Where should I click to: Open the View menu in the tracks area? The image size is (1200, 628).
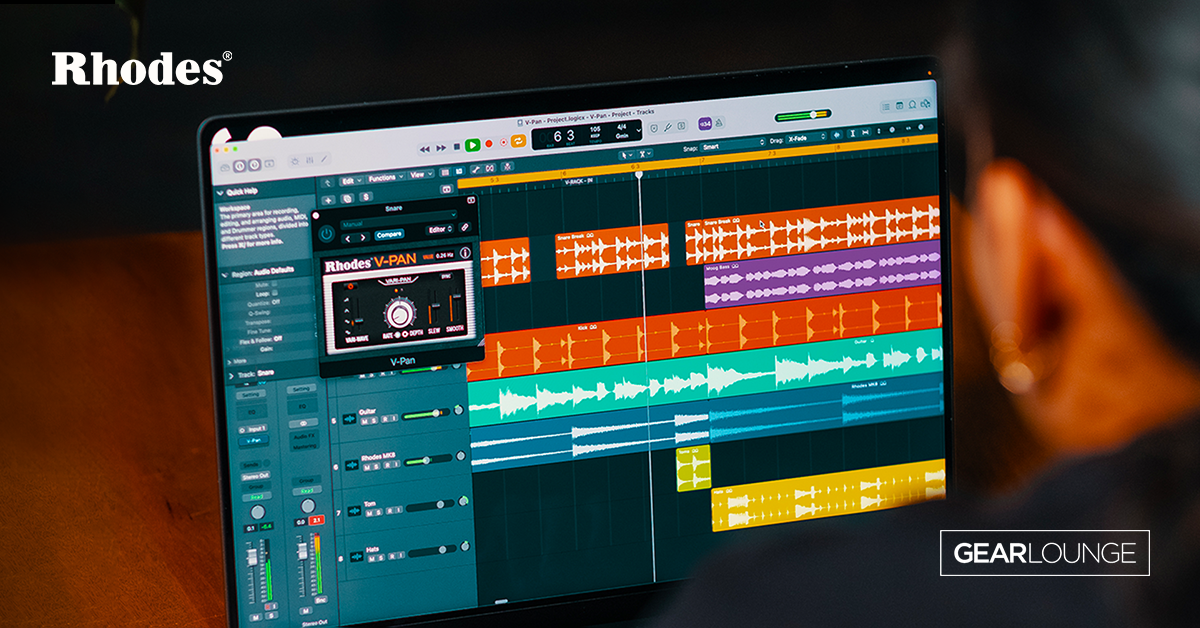tap(419, 175)
